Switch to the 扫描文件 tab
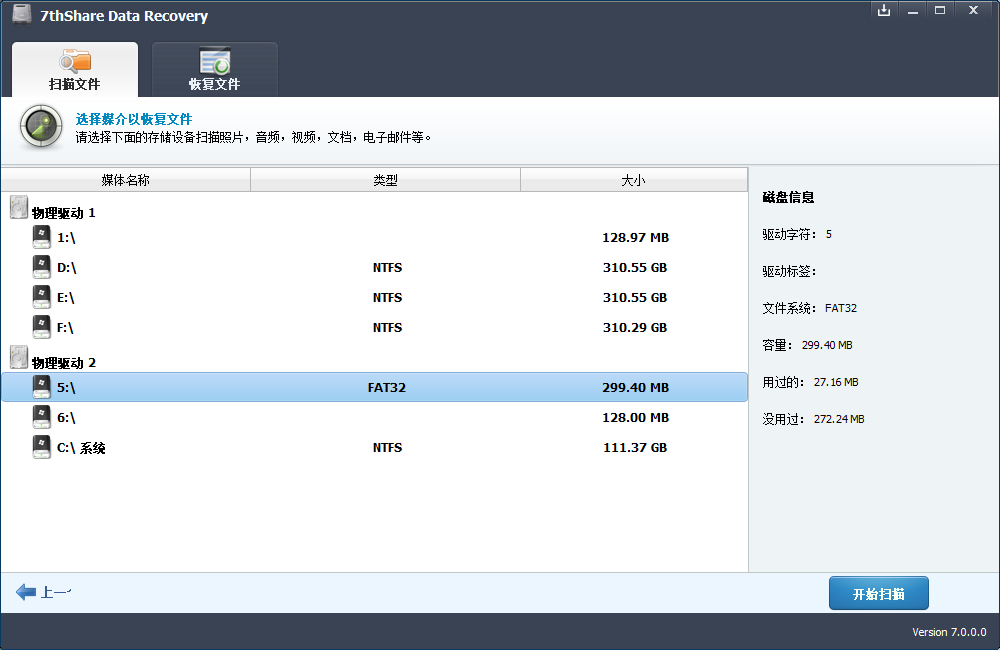 click(x=75, y=70)
